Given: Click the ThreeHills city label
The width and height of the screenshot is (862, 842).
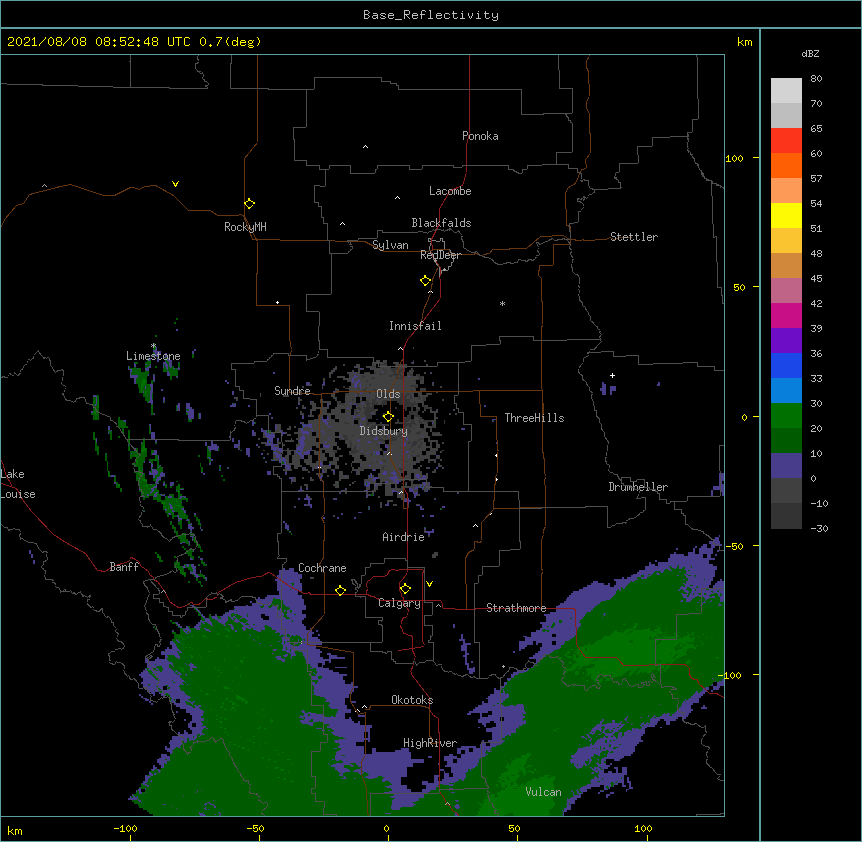Looking at the screenshot, I should point(534,418).
